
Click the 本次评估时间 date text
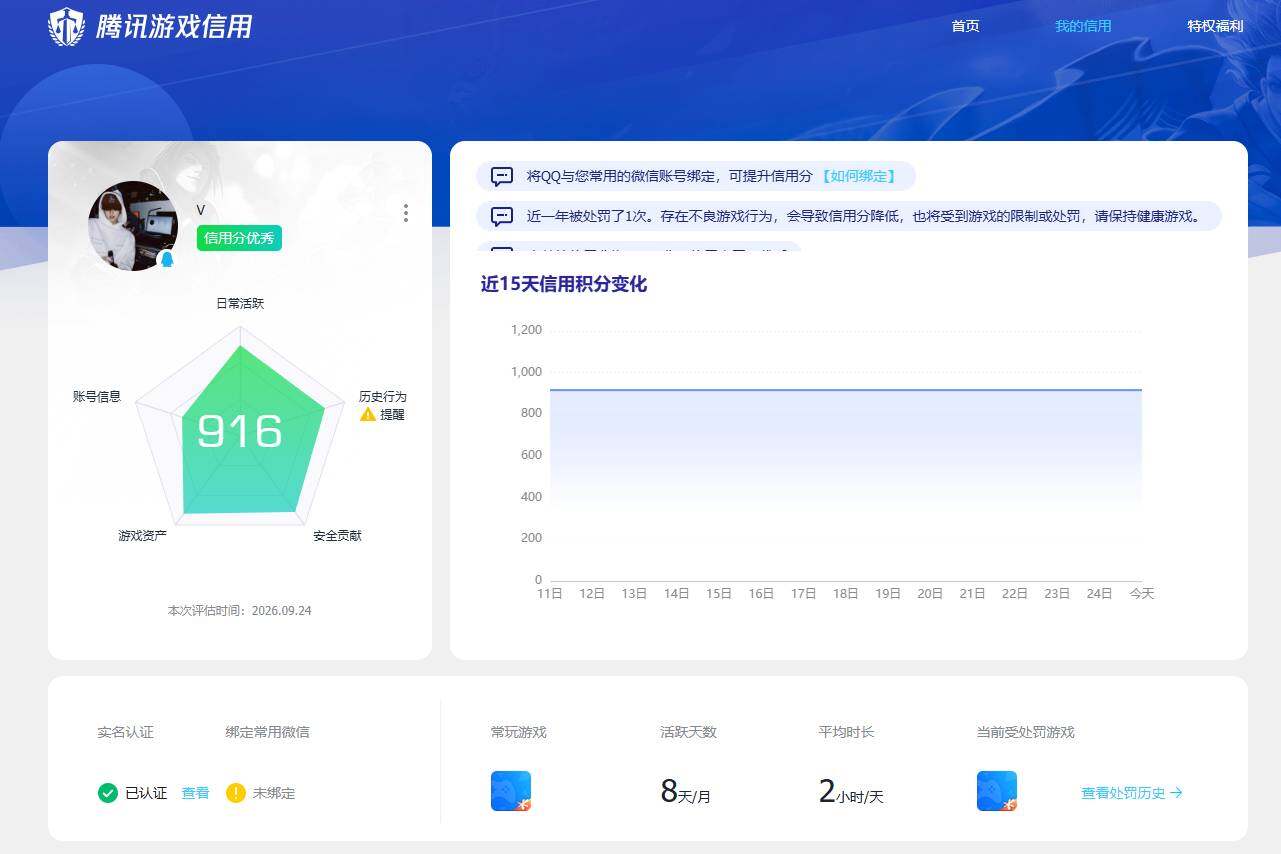(x=240, y=610)
